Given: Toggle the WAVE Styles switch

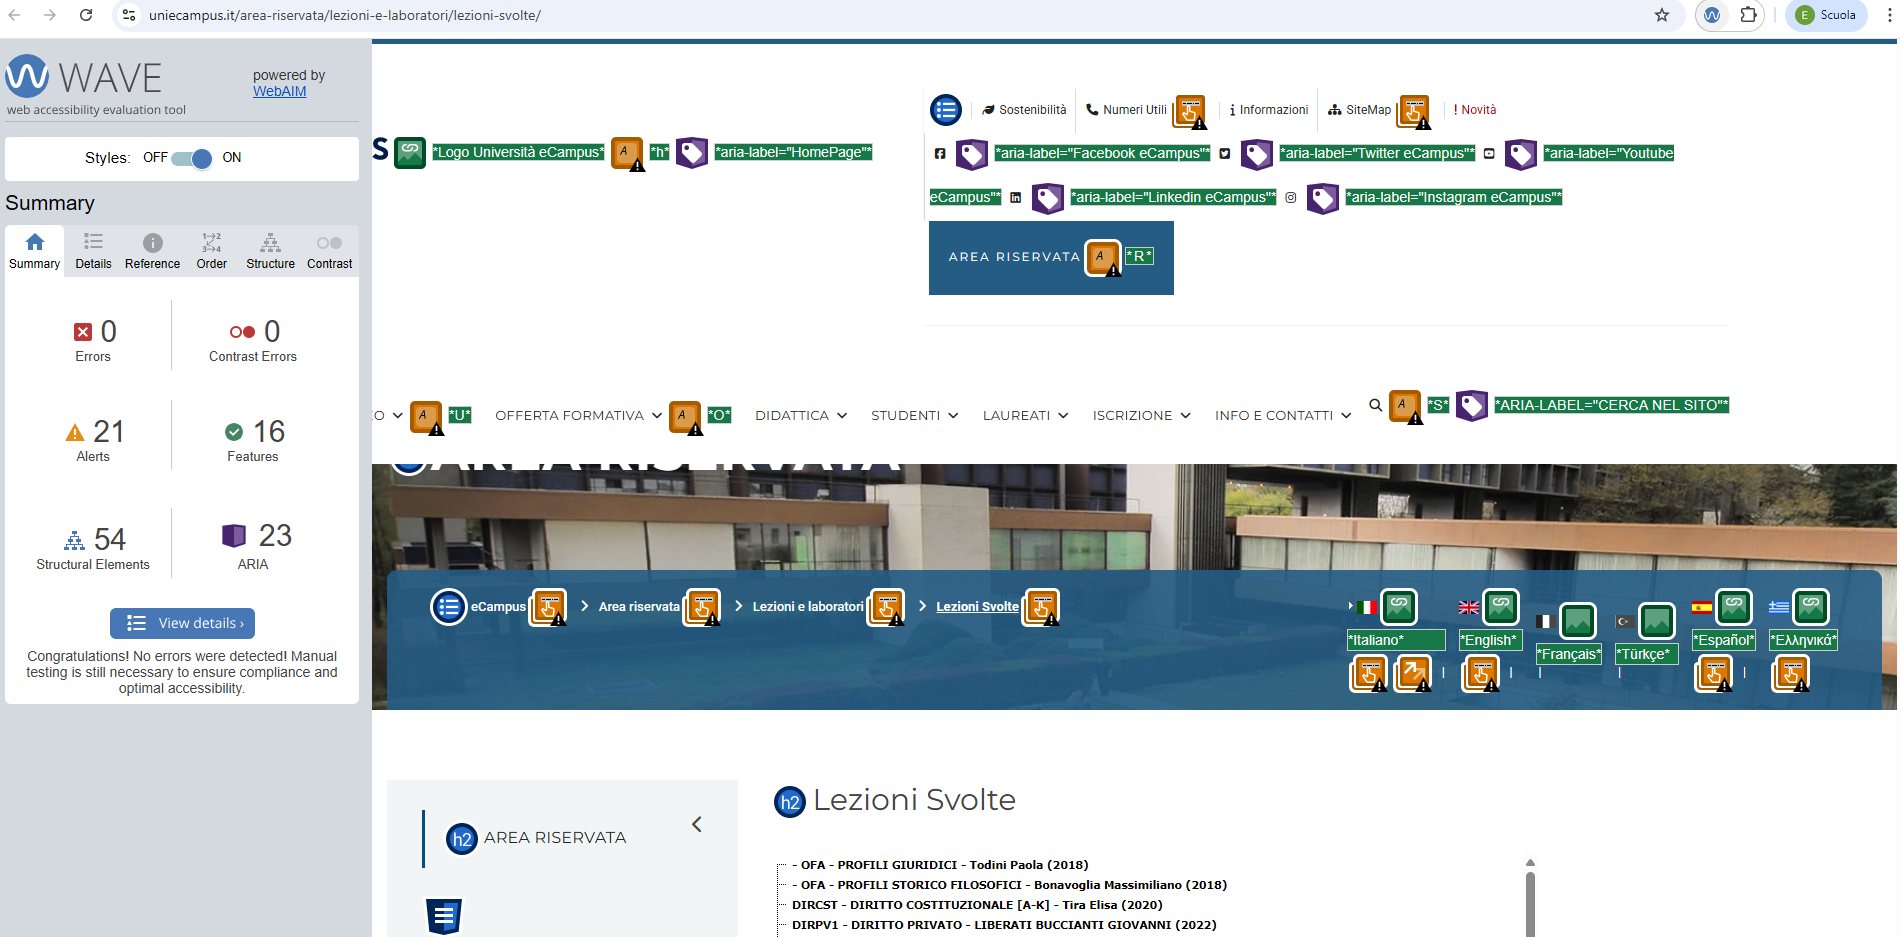Looking at the screenshot, I should point(191,158).
